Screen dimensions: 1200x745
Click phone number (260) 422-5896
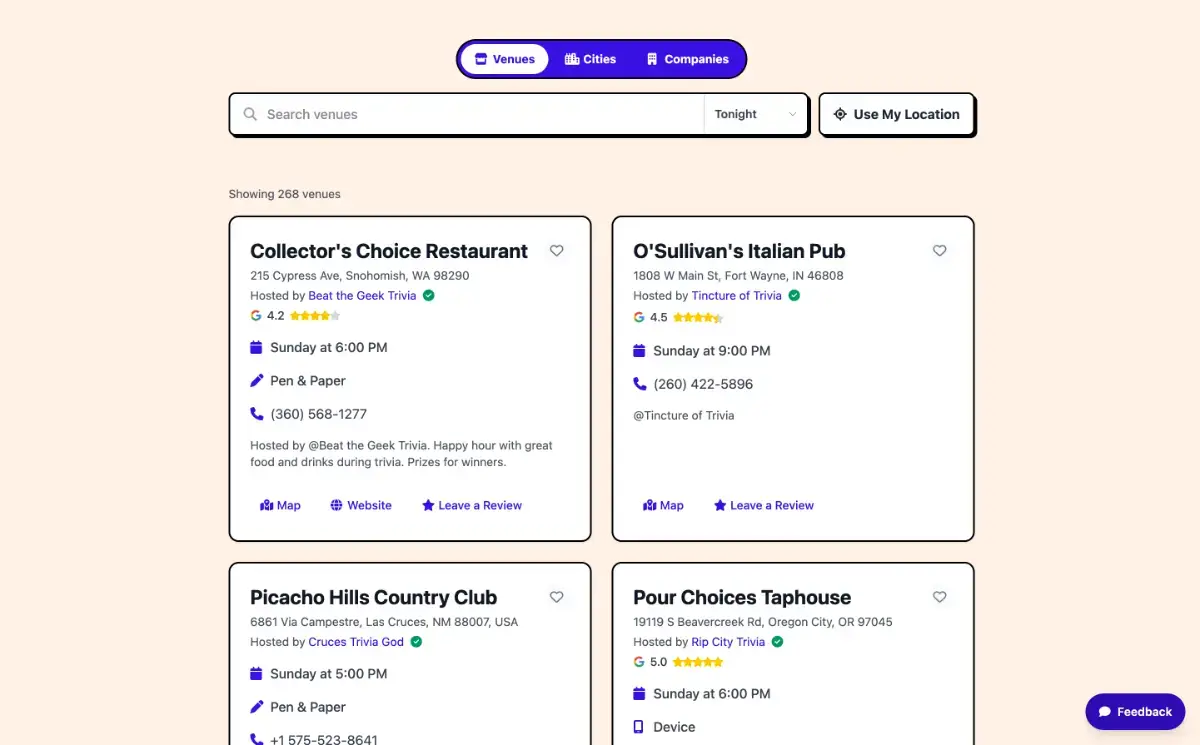pos(703,384)
